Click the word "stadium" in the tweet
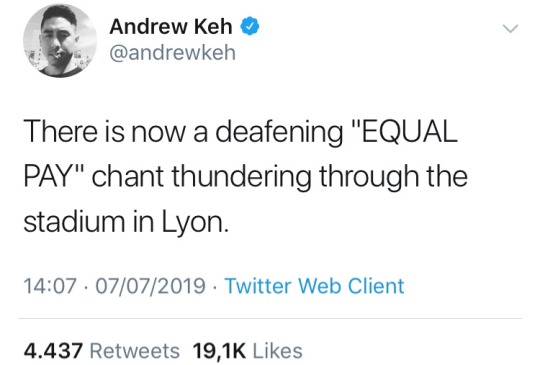This screenshot has height=365, width=540. tap(74, 222)
